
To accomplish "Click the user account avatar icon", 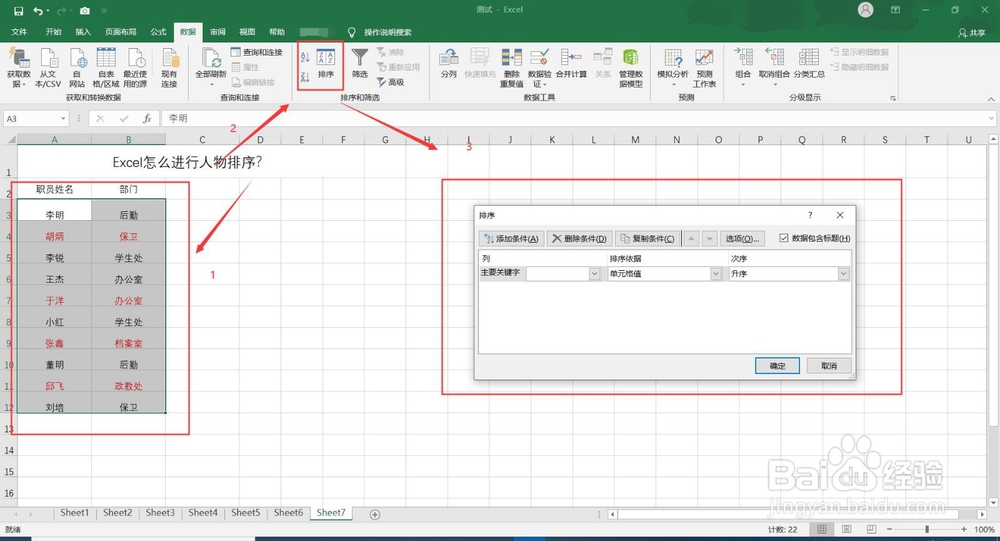I will tap(865, 10).
